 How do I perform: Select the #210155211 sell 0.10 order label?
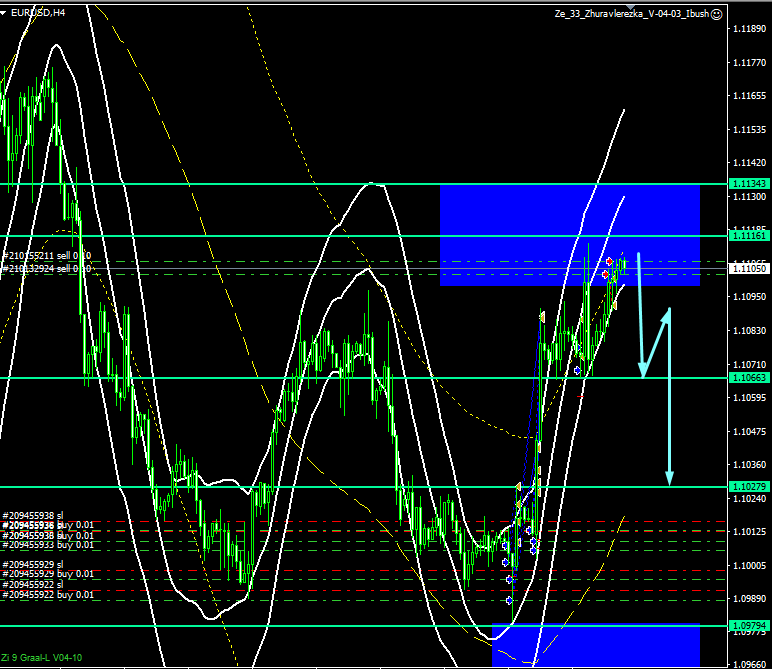coord(47,255)
